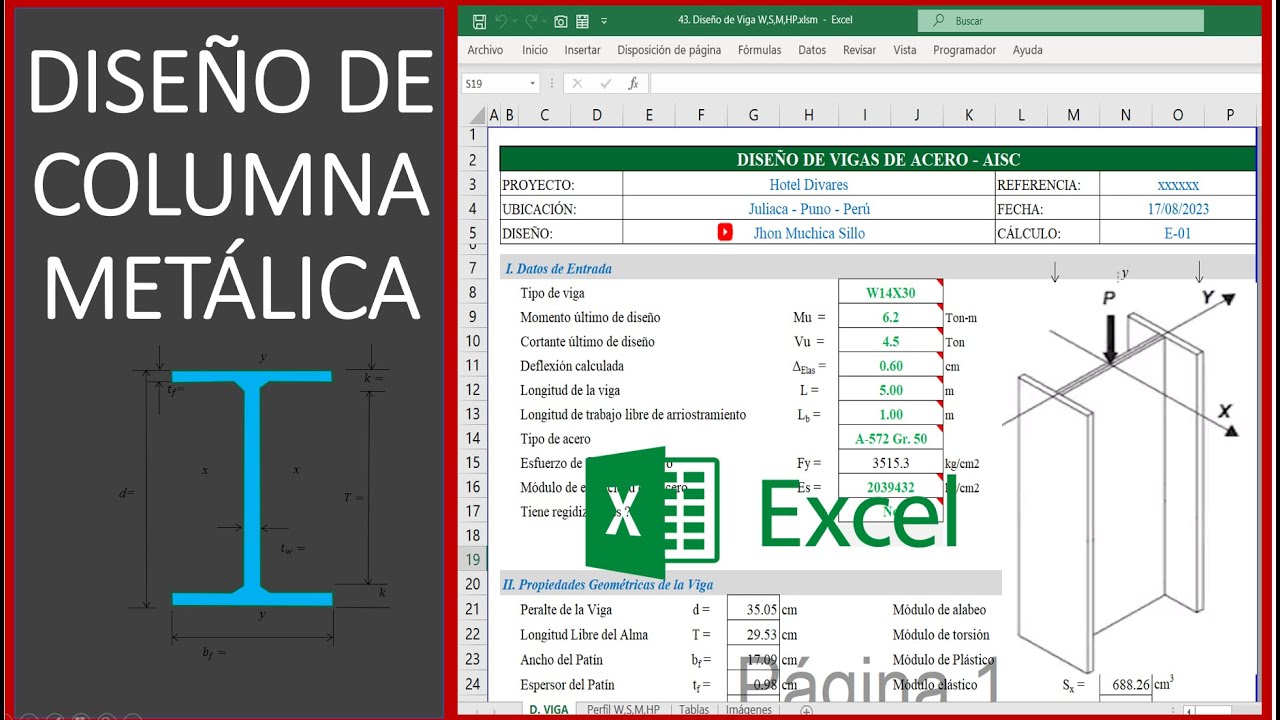Click the Undo arrow icon
1280x720 pixels.
[x=501, y=20]
